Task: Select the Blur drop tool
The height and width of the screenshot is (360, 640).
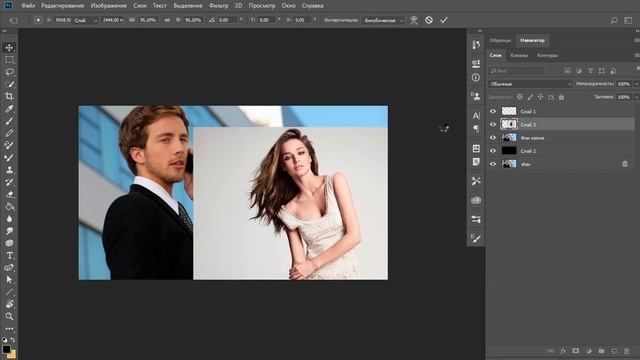Action: point(9,219)
